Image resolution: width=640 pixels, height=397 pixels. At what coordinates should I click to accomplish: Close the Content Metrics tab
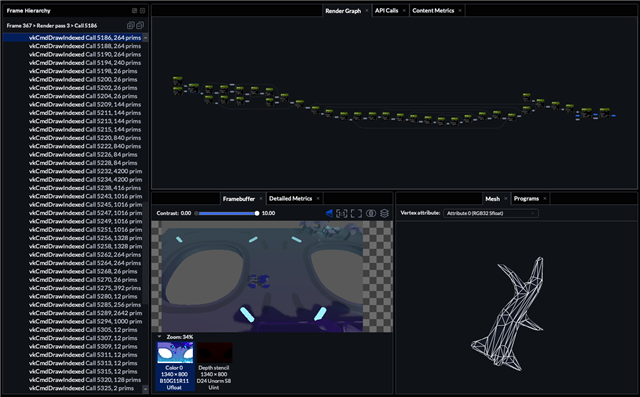coord(460,11)
